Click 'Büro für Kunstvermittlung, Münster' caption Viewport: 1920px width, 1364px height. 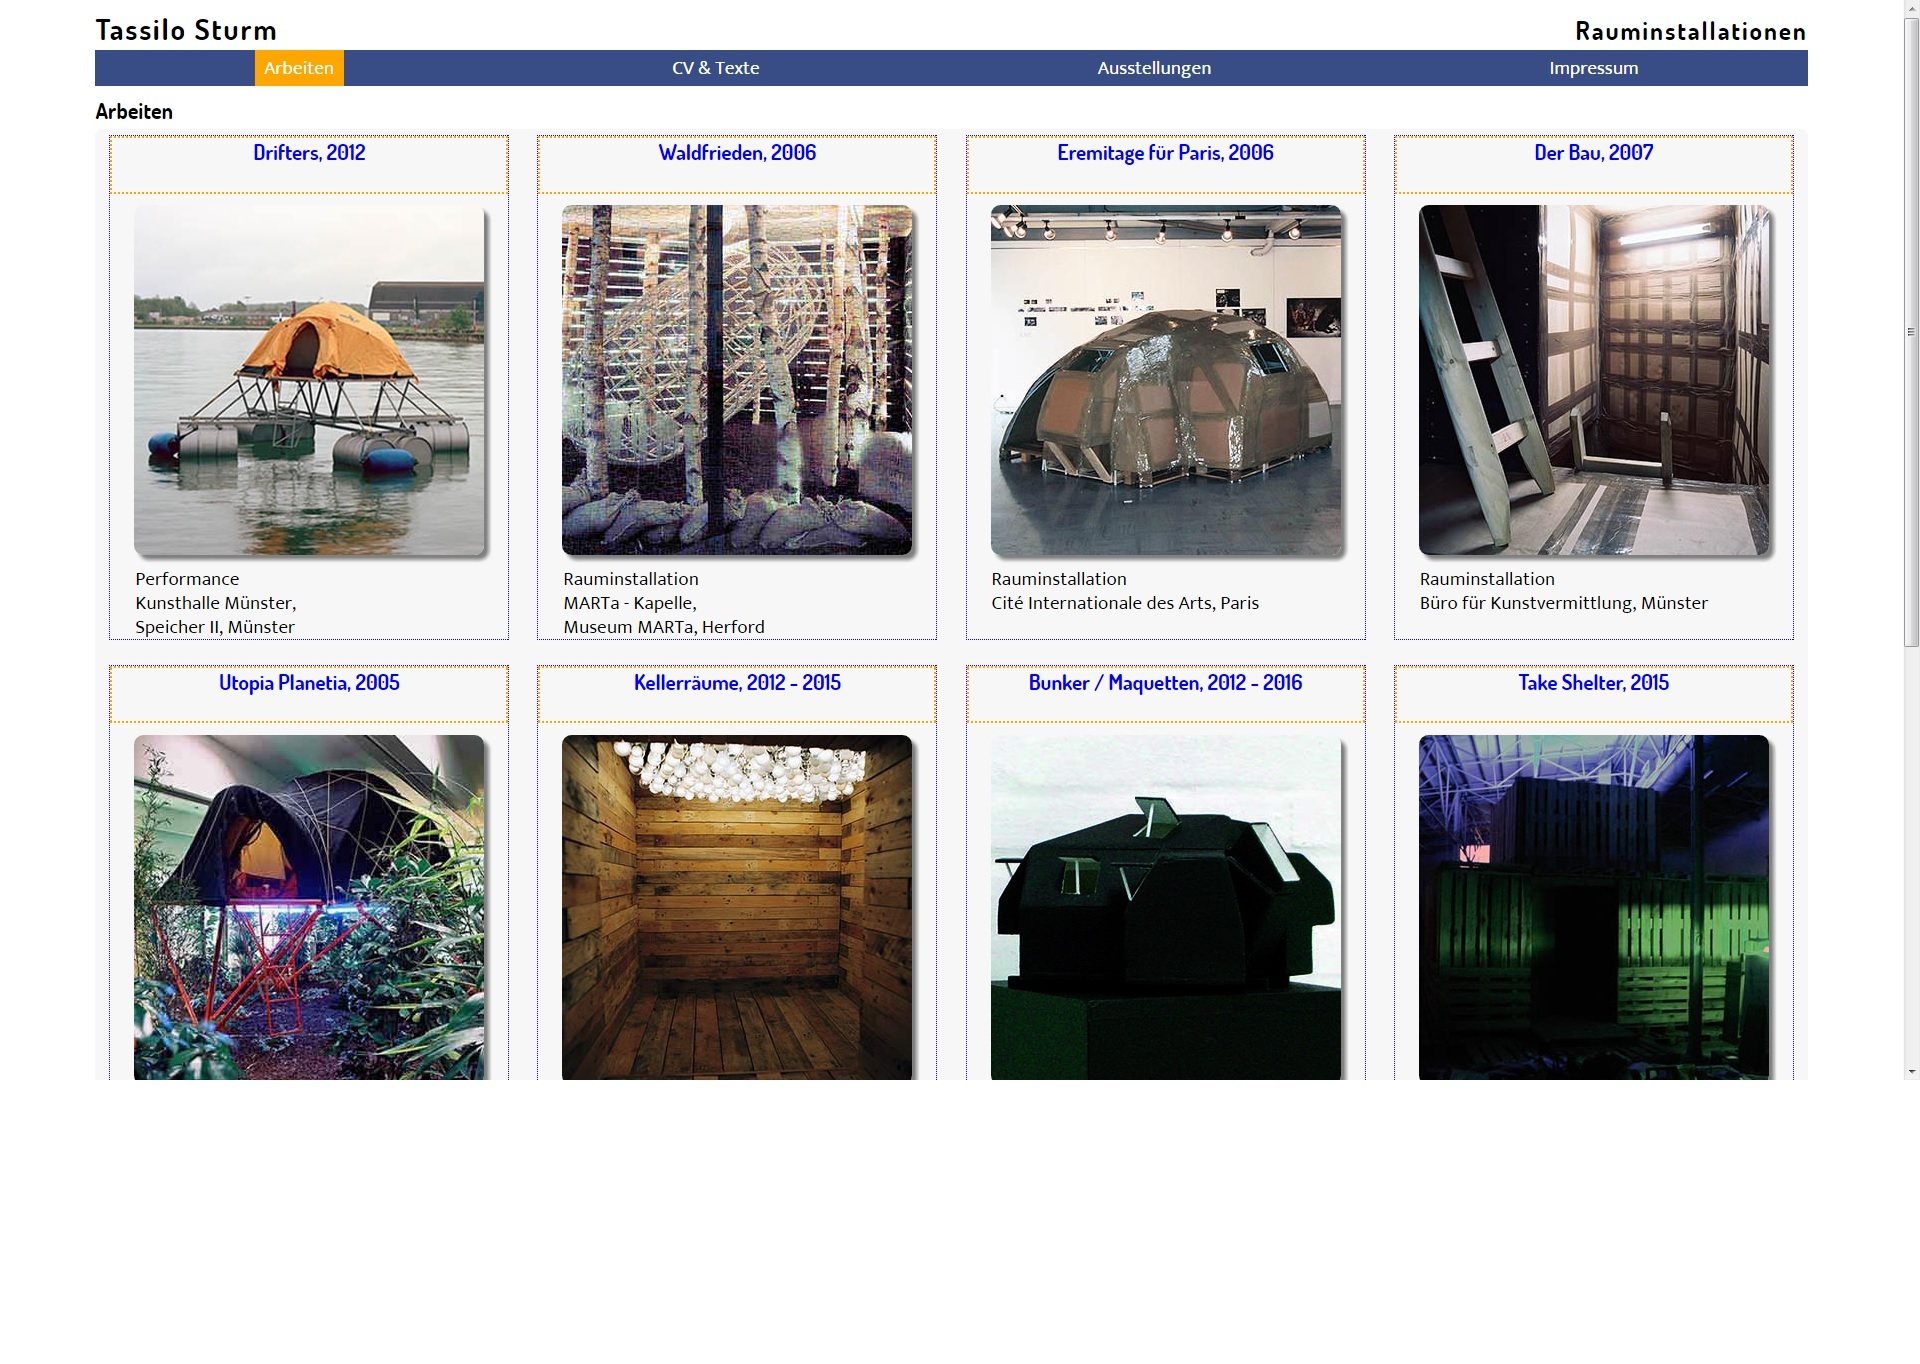[x=1564, y=603]
